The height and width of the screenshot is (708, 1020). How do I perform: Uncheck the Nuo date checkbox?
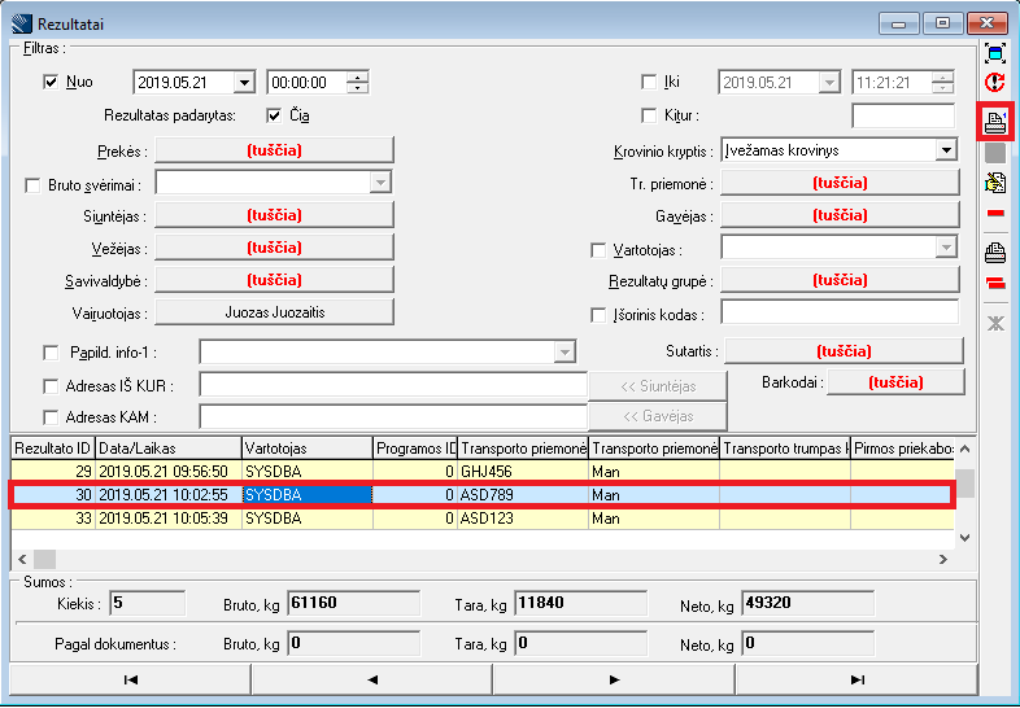click(52, 83)
